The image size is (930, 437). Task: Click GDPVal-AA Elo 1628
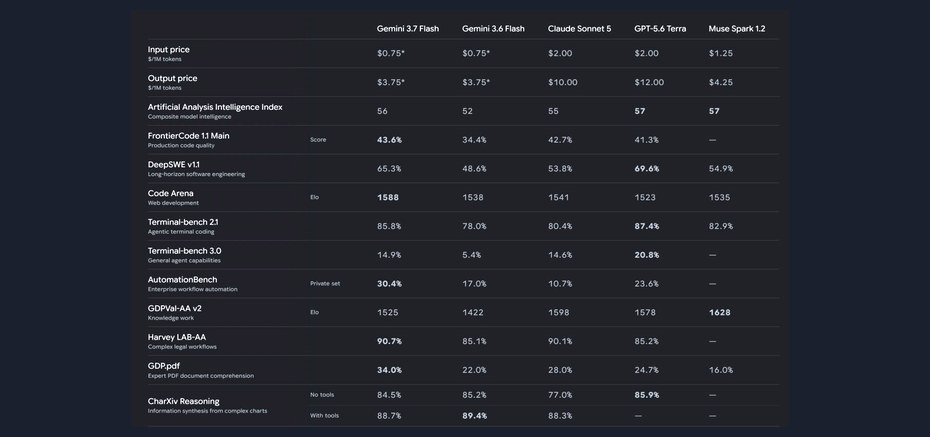tap(719, 312)
